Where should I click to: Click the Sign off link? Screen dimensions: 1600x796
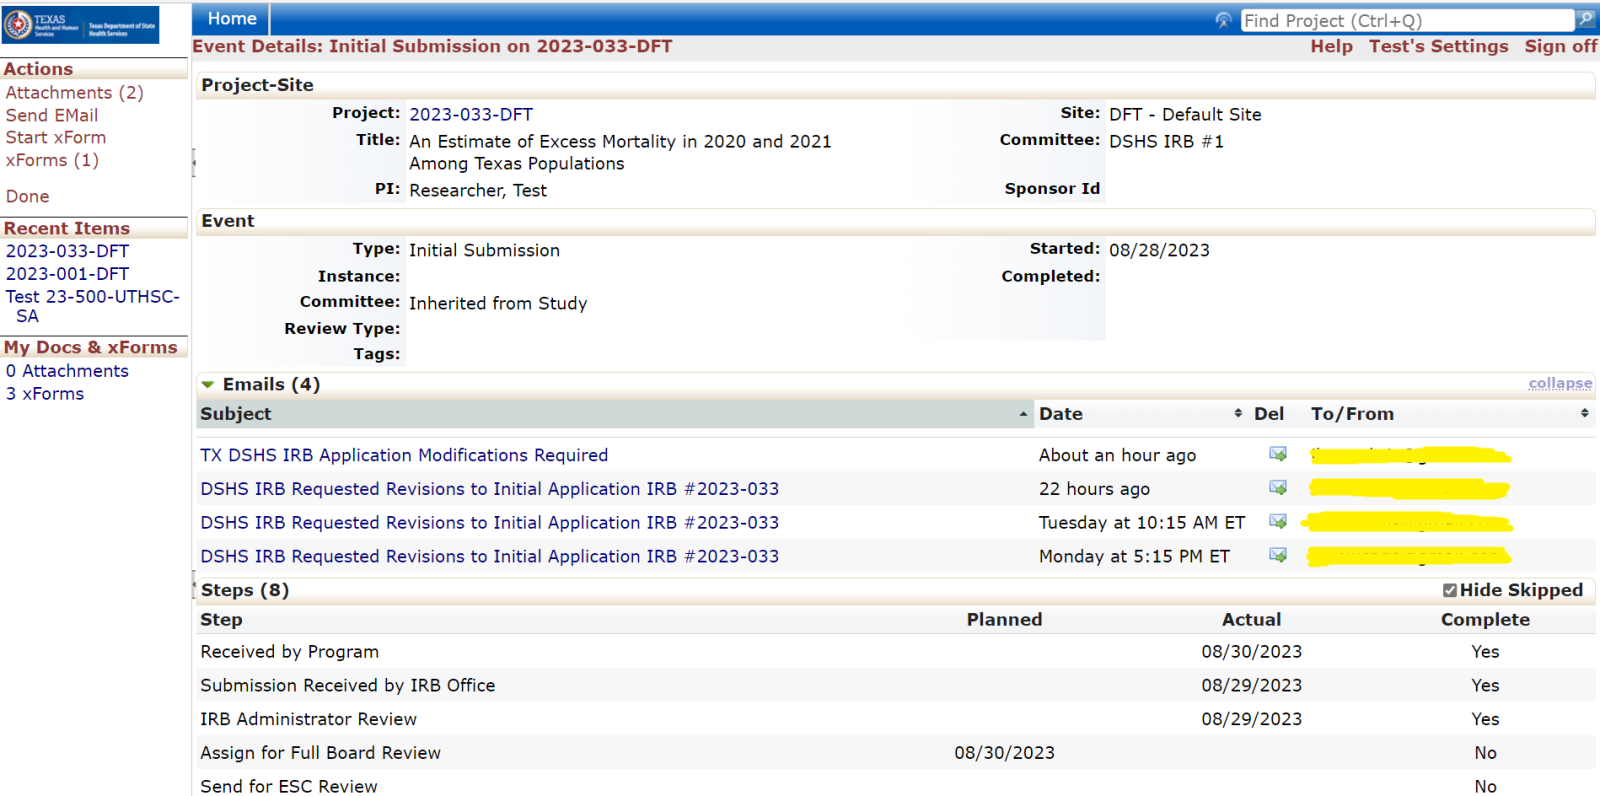(1560, 47)
